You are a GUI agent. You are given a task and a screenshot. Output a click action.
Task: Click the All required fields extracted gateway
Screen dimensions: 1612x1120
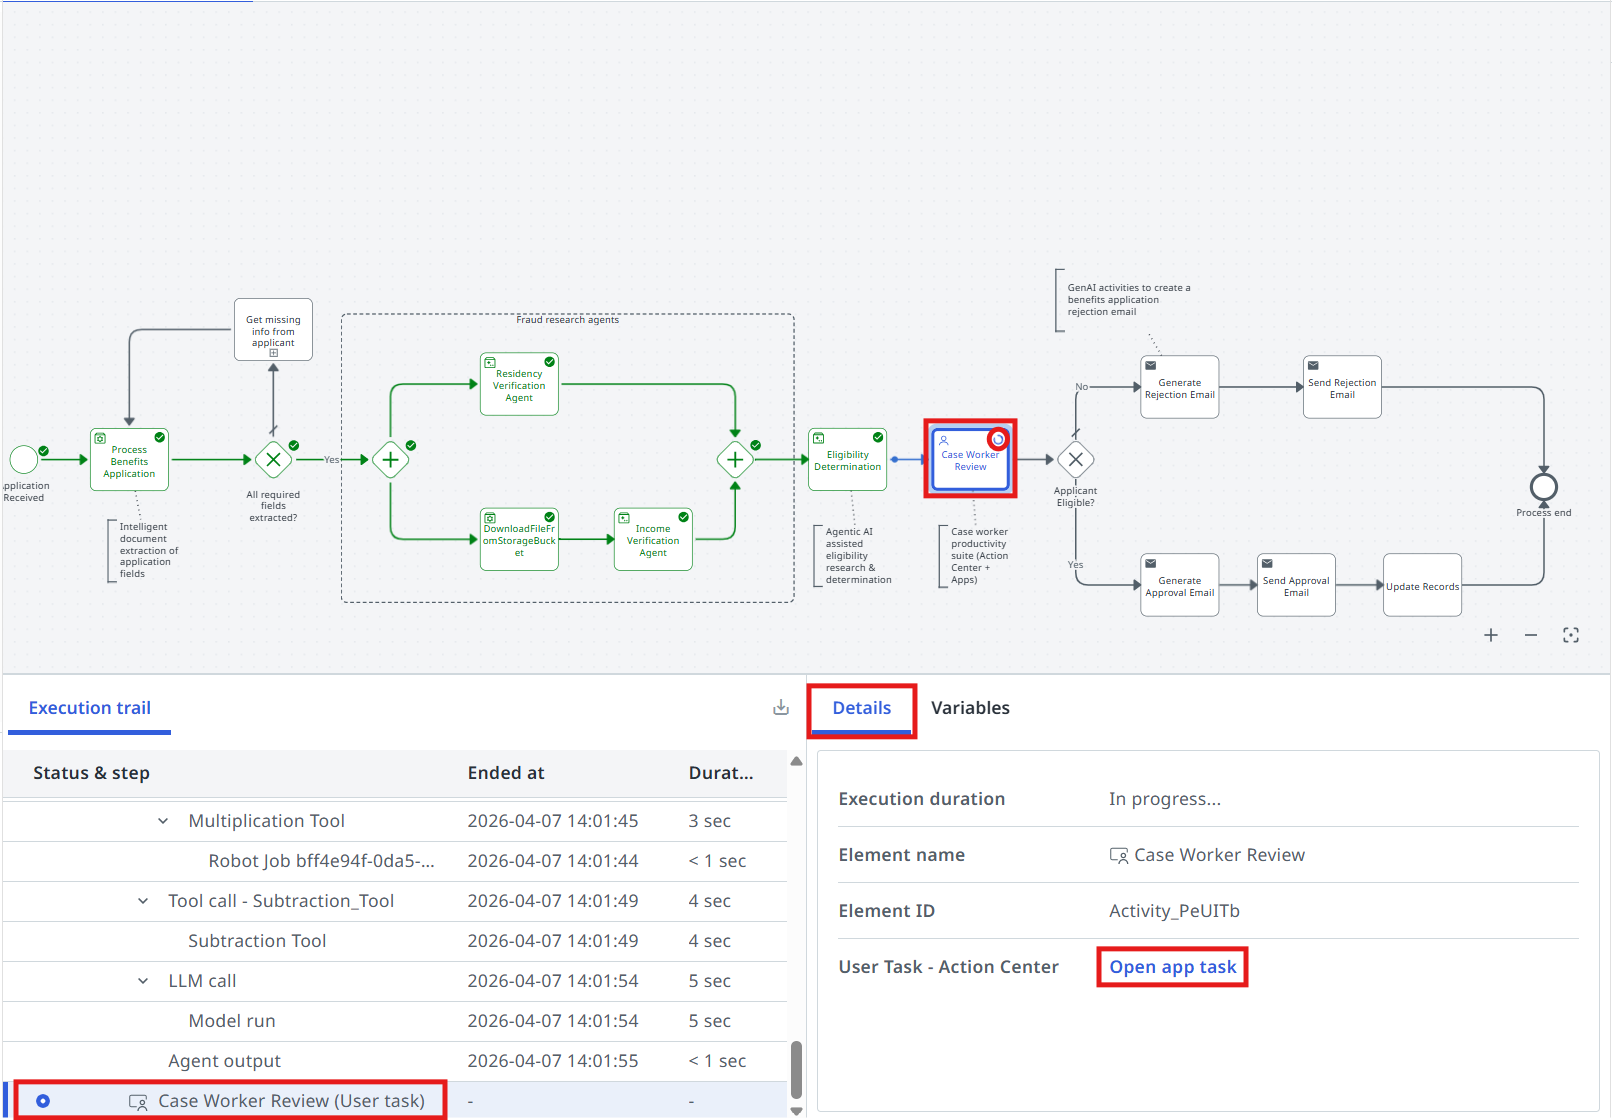pyautogui.click(x=273, y=460)
